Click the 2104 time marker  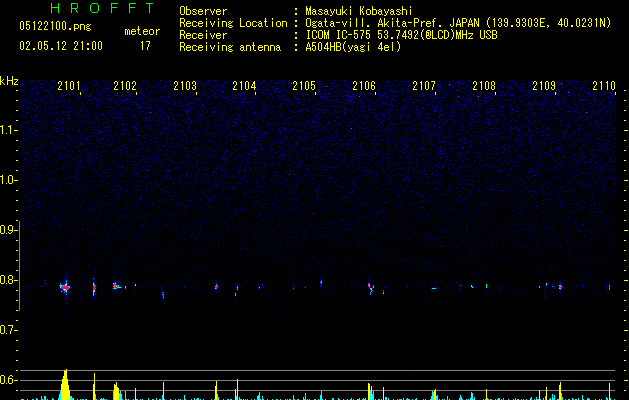tap(244, 85)
